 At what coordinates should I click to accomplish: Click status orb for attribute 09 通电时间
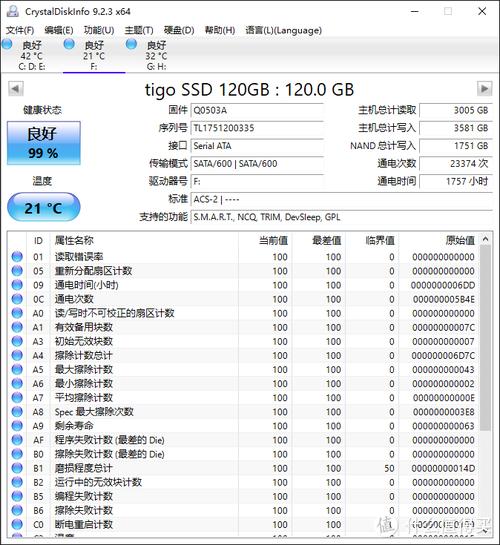tap(17, 285)
